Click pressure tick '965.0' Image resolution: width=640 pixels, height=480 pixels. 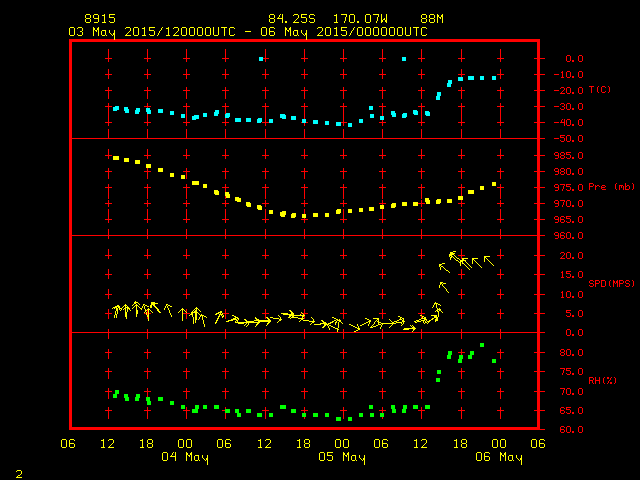[569, 220]
